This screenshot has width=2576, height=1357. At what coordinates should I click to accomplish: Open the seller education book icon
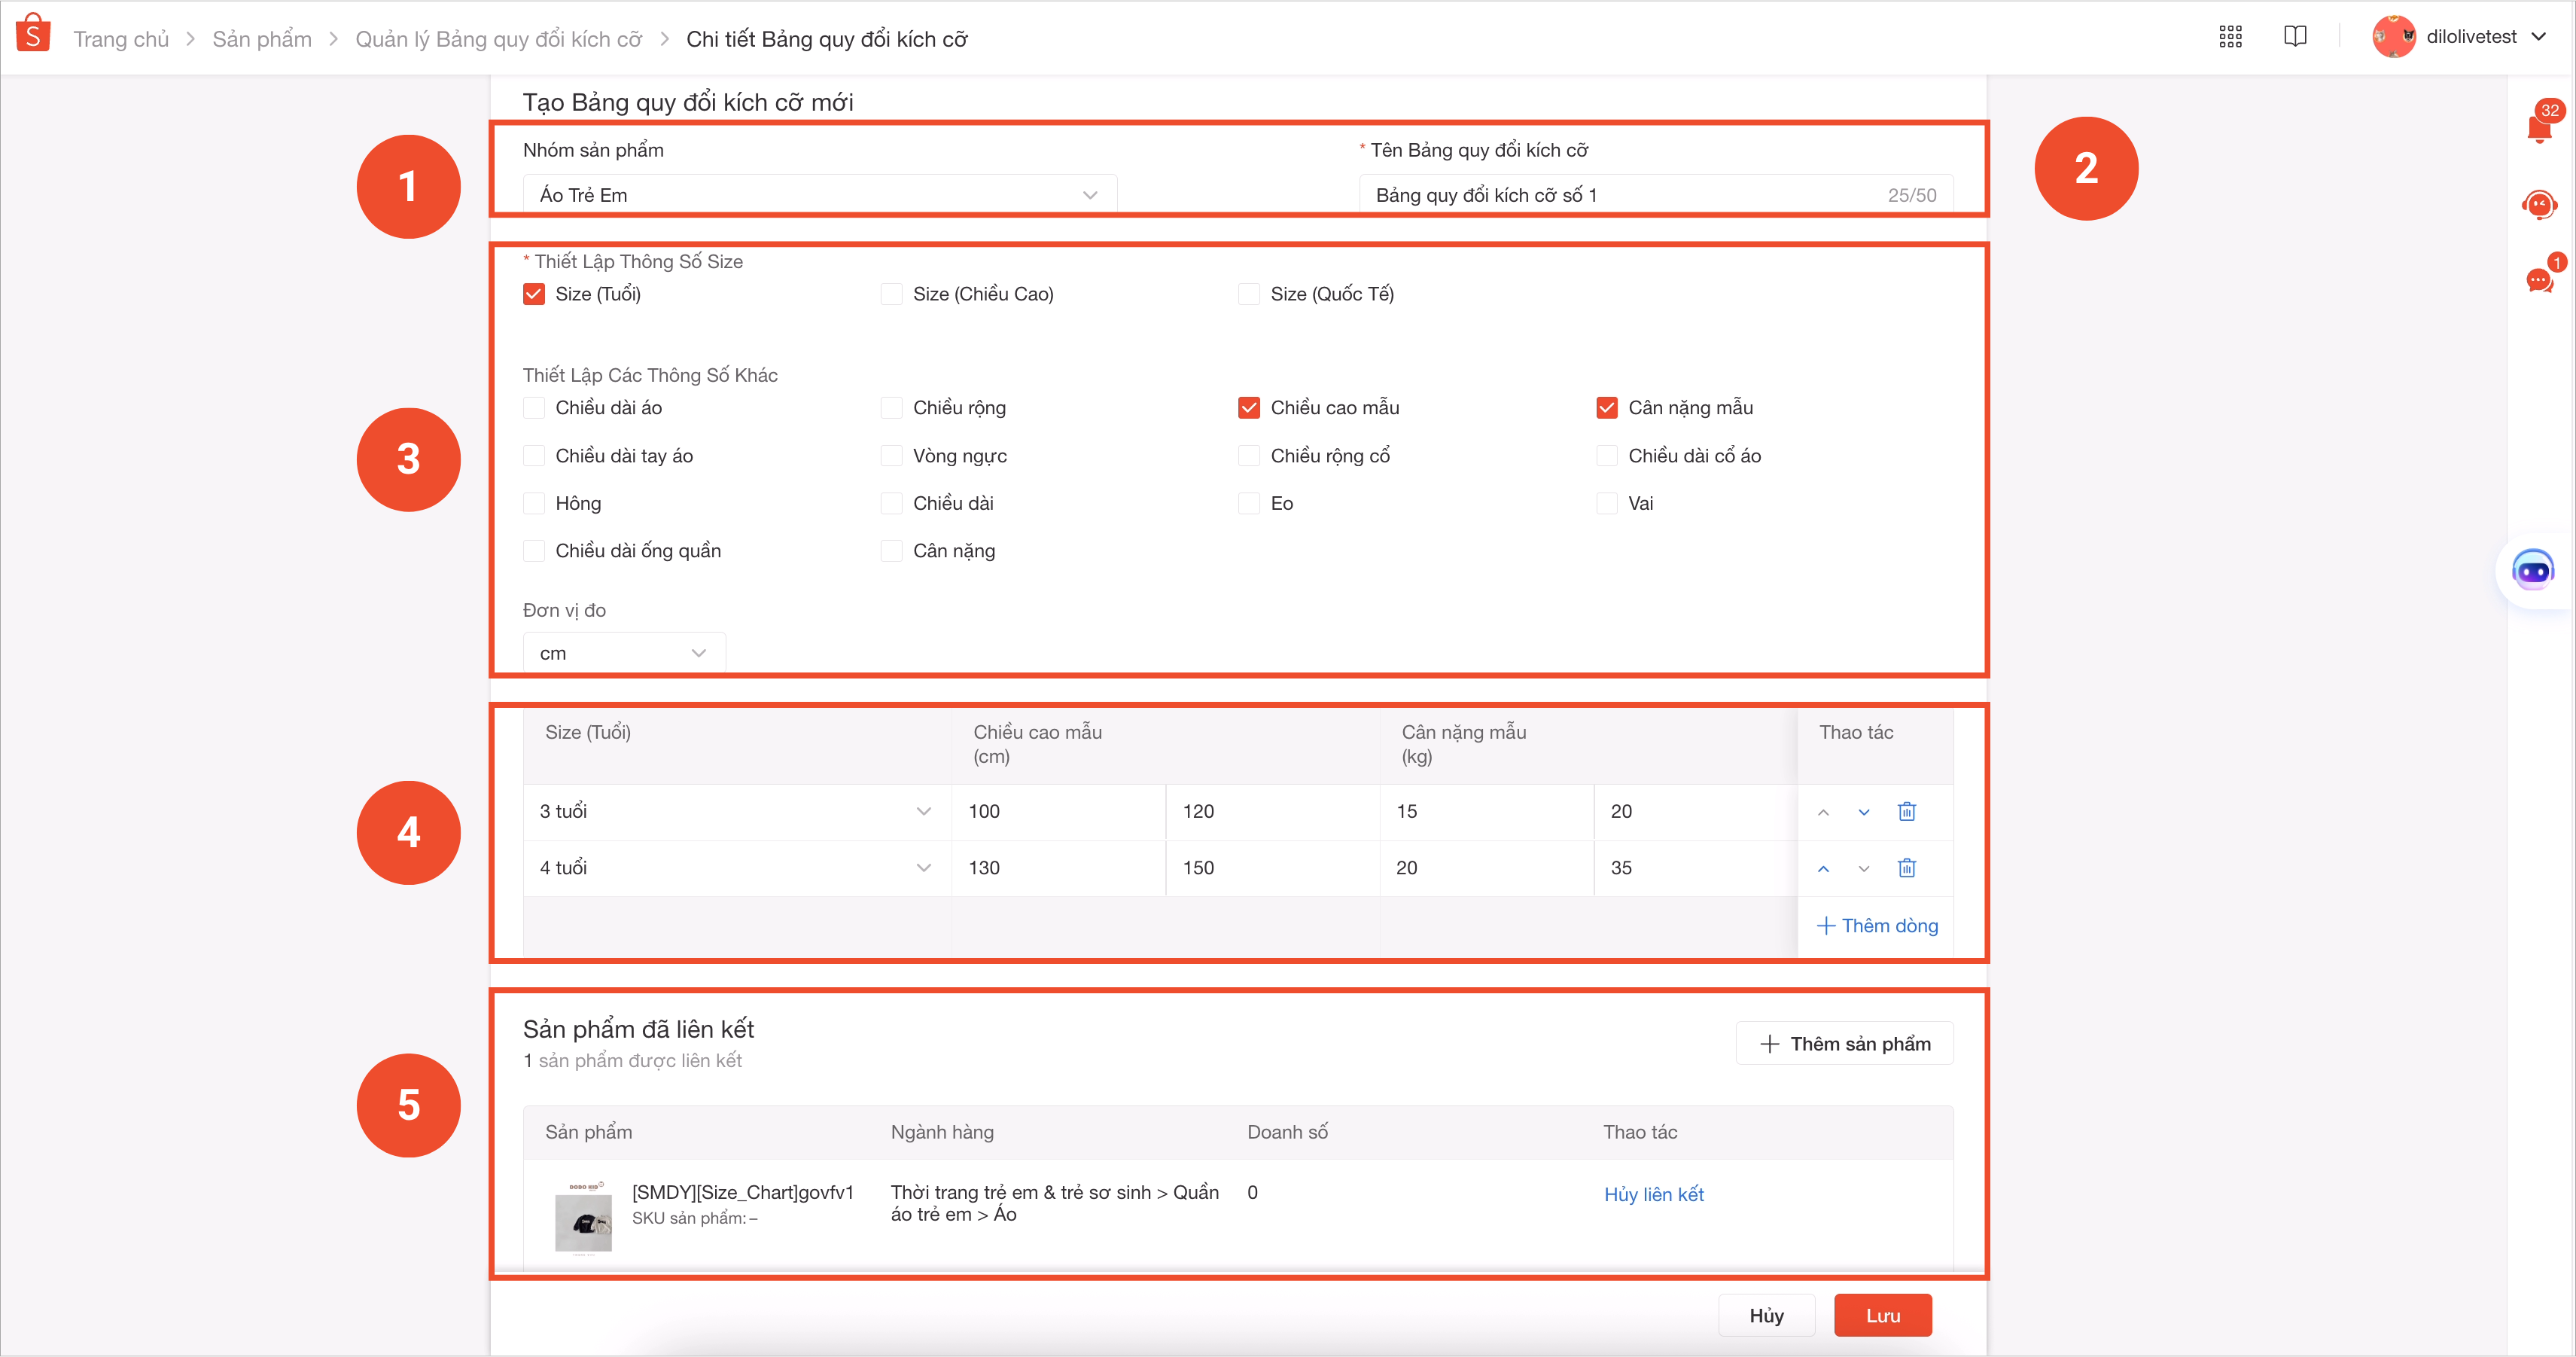[2295, 37]
